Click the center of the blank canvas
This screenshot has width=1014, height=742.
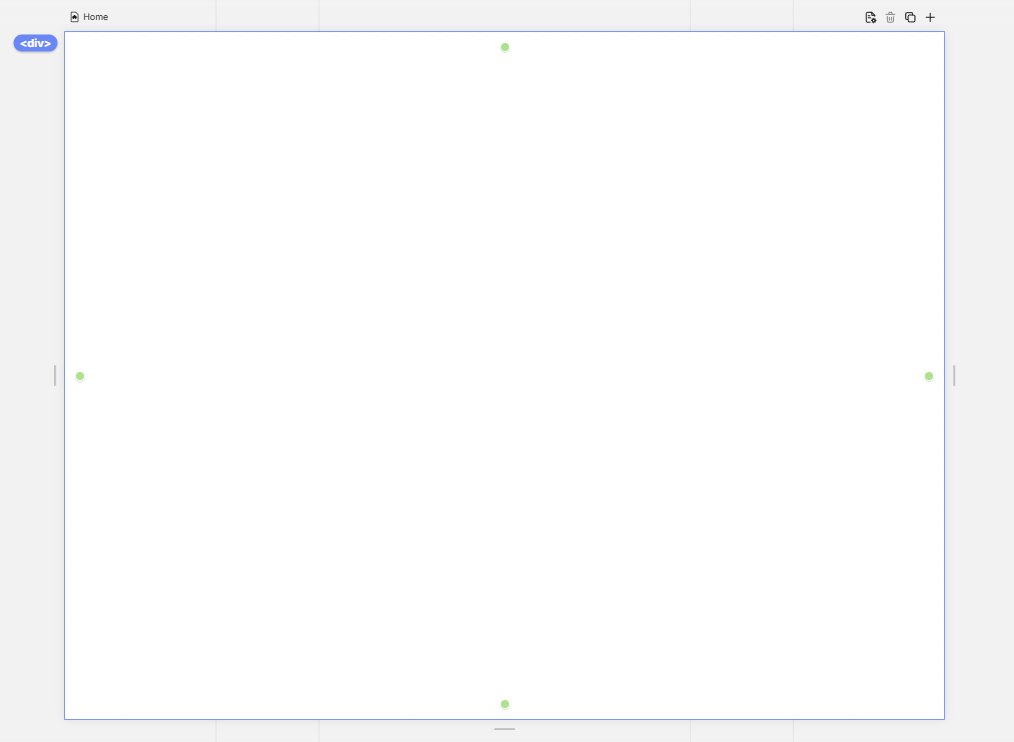(505, 375)
